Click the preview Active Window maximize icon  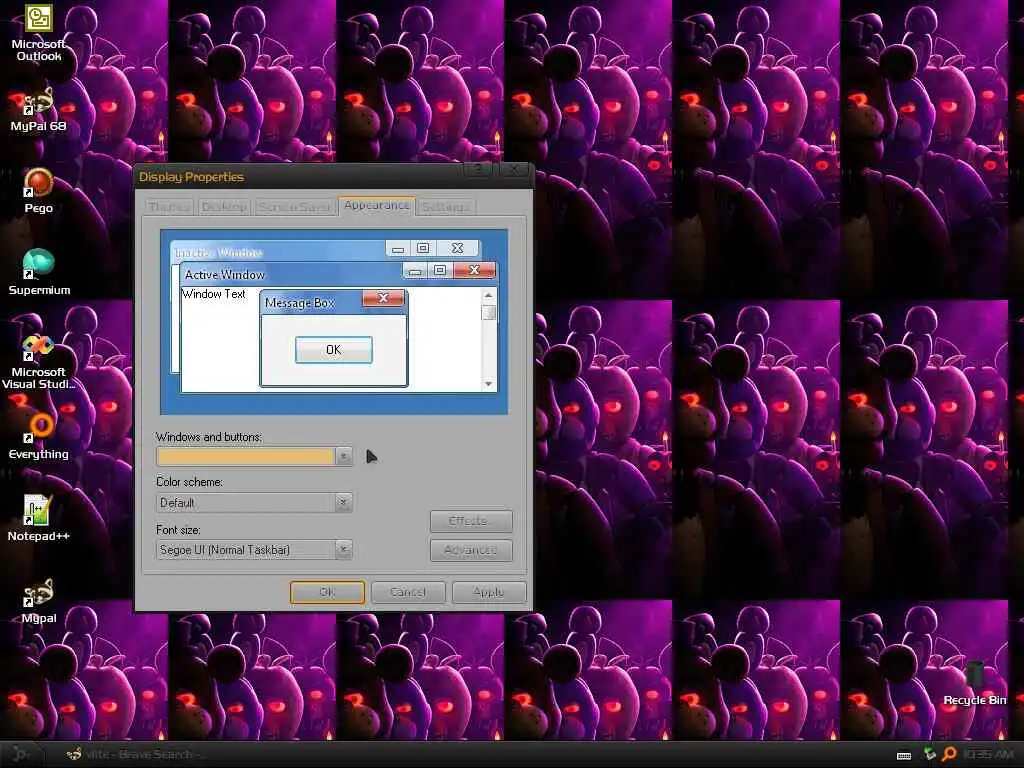pyautogui.click(x=440, y=270)
